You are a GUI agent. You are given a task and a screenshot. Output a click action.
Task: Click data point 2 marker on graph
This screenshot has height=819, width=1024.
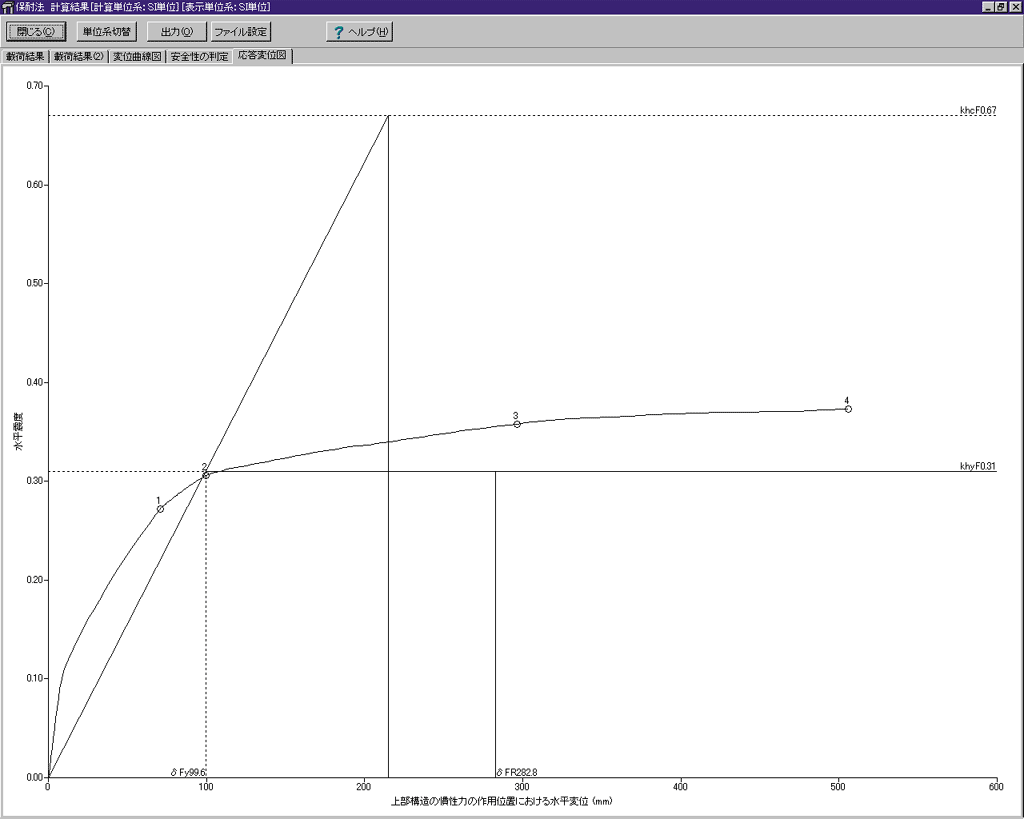coord(206,475)
